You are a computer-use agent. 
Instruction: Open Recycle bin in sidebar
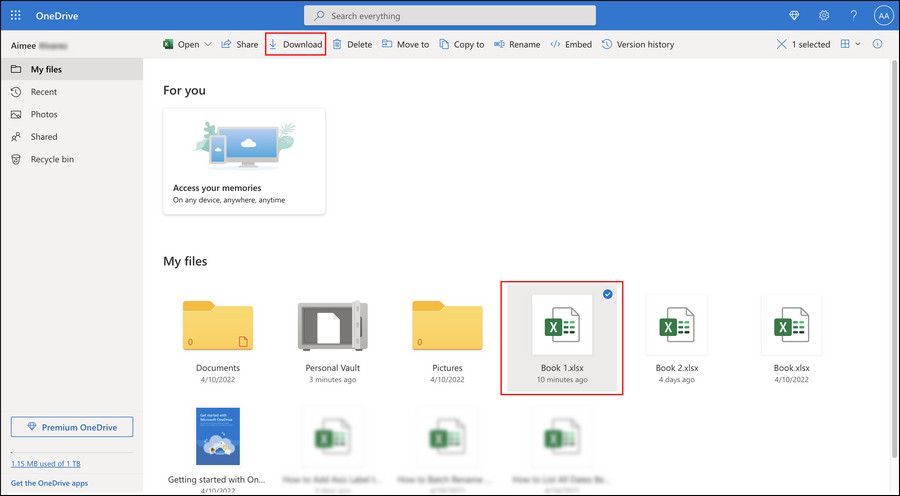coord(72,159)
